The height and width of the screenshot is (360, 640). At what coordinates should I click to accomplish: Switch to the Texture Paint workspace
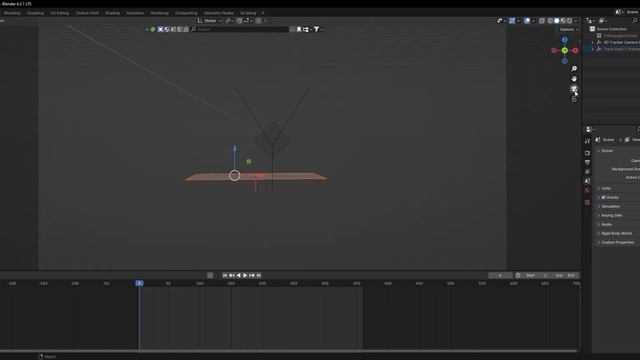[x=87, y=13]
